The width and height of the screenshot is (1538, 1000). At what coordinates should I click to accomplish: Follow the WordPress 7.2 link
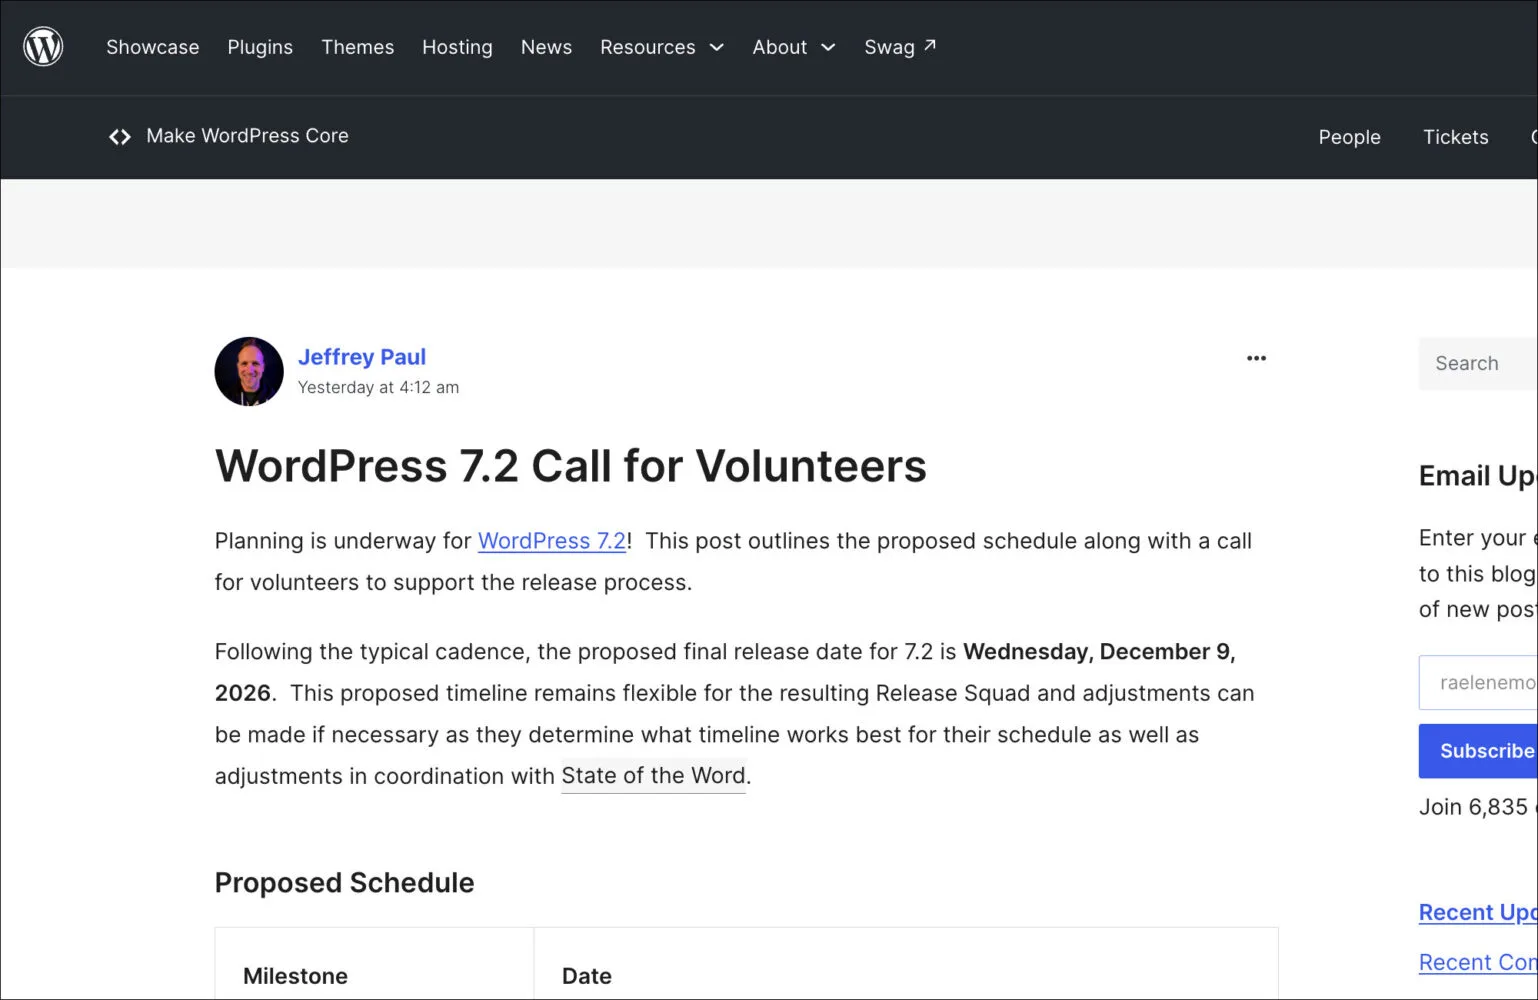[552, 541]
